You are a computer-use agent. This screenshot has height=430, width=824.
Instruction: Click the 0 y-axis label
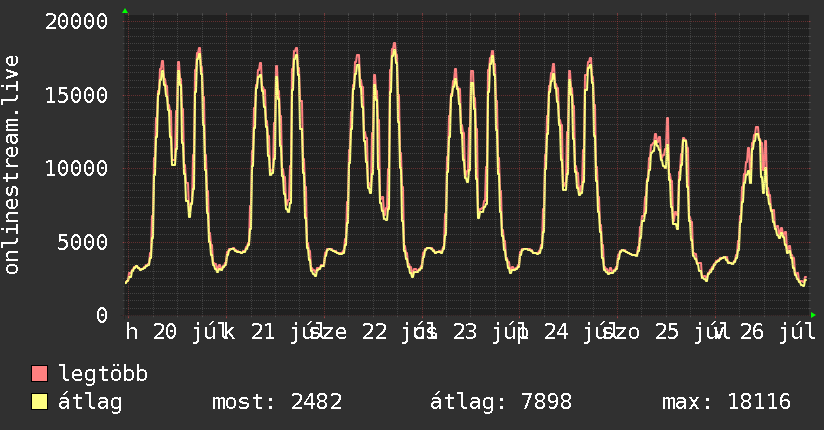102,315
